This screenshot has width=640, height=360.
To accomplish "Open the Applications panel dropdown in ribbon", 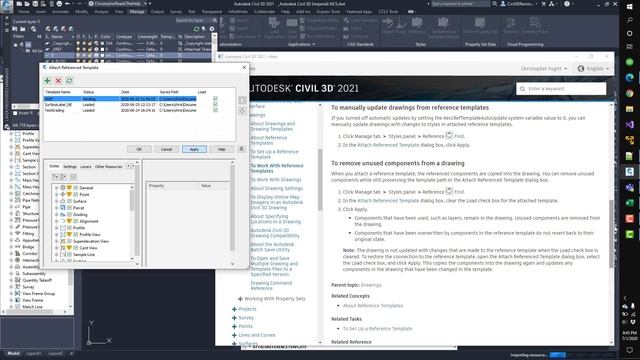I will point(302,44).
